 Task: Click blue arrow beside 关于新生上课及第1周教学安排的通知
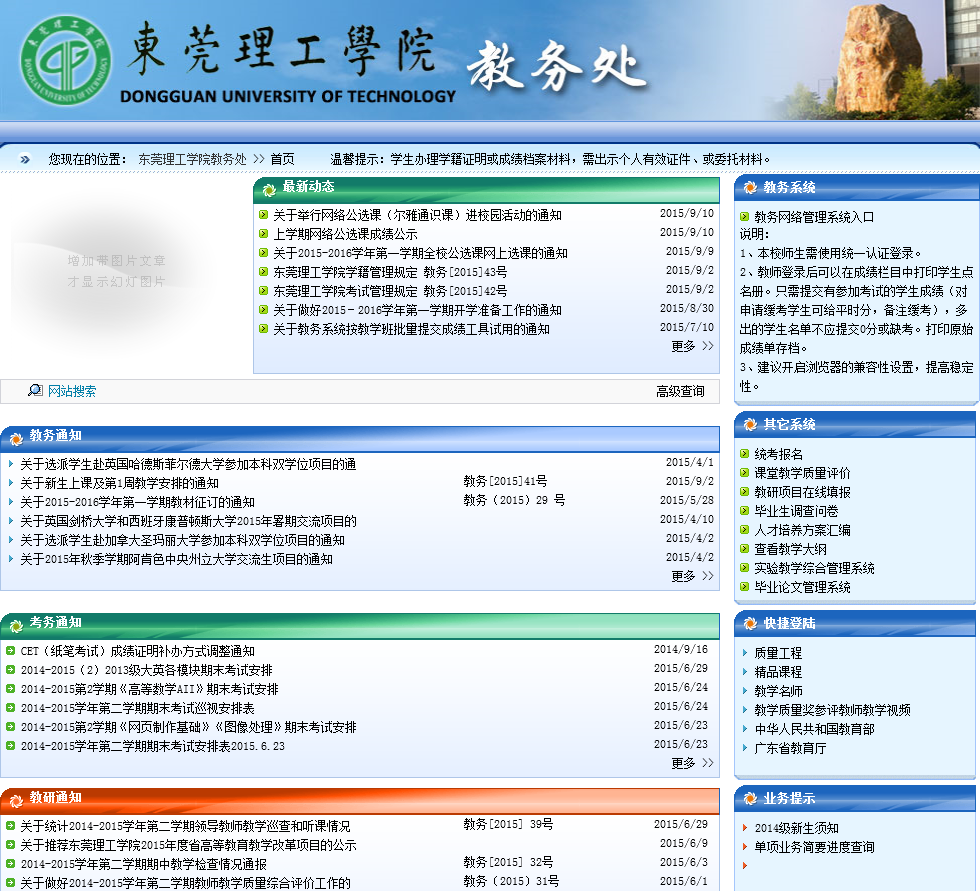[11, 482]
